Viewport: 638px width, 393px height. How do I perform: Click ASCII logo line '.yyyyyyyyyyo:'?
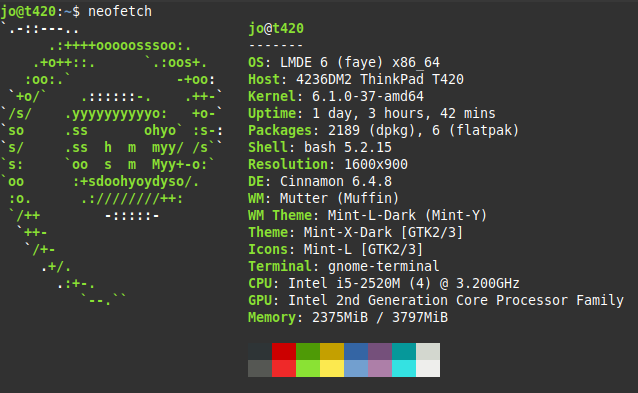coord(116,114)
